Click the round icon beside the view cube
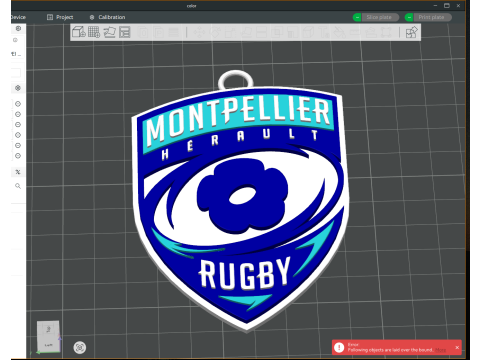 point(80,348)
